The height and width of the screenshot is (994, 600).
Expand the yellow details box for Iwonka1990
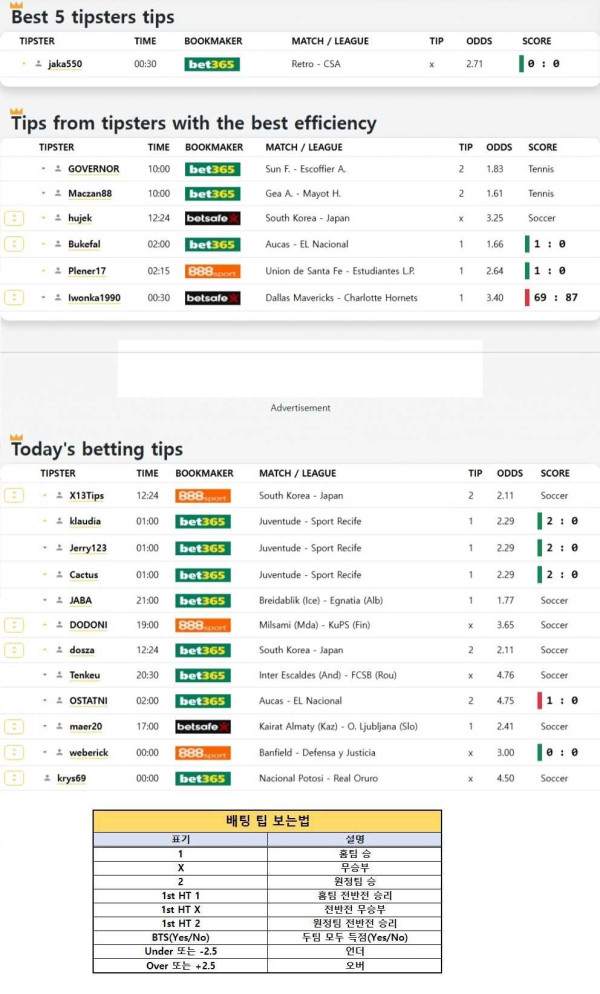click(14, 297)
